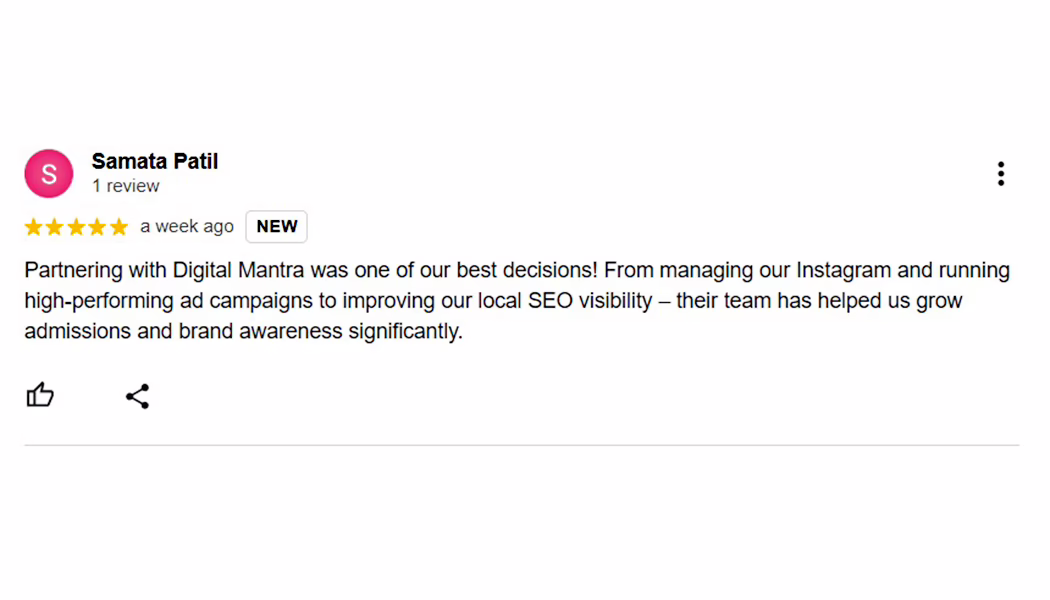The width and height of the screenshot is (1050, 600).
Task: Click the NEW badge
Action: coord(277,226)
